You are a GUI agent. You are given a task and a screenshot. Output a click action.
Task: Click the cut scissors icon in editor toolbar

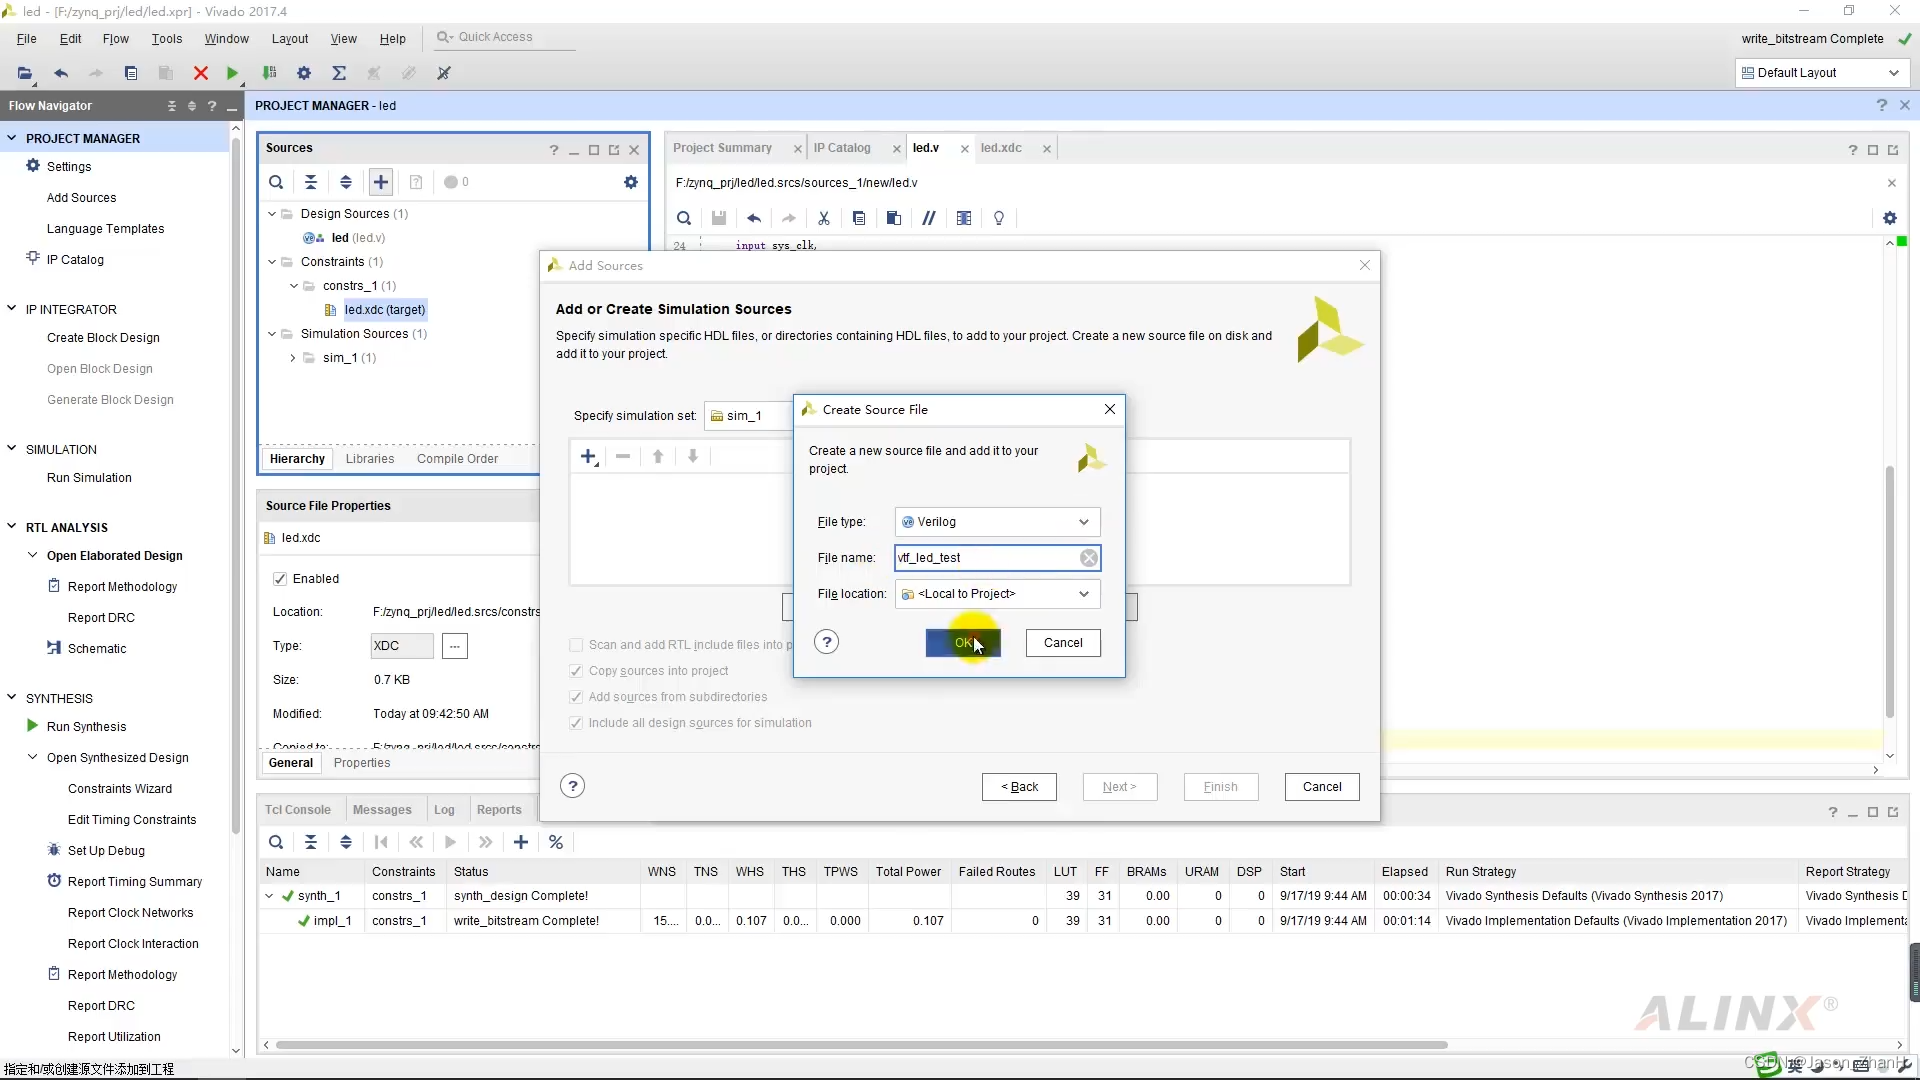823,218
